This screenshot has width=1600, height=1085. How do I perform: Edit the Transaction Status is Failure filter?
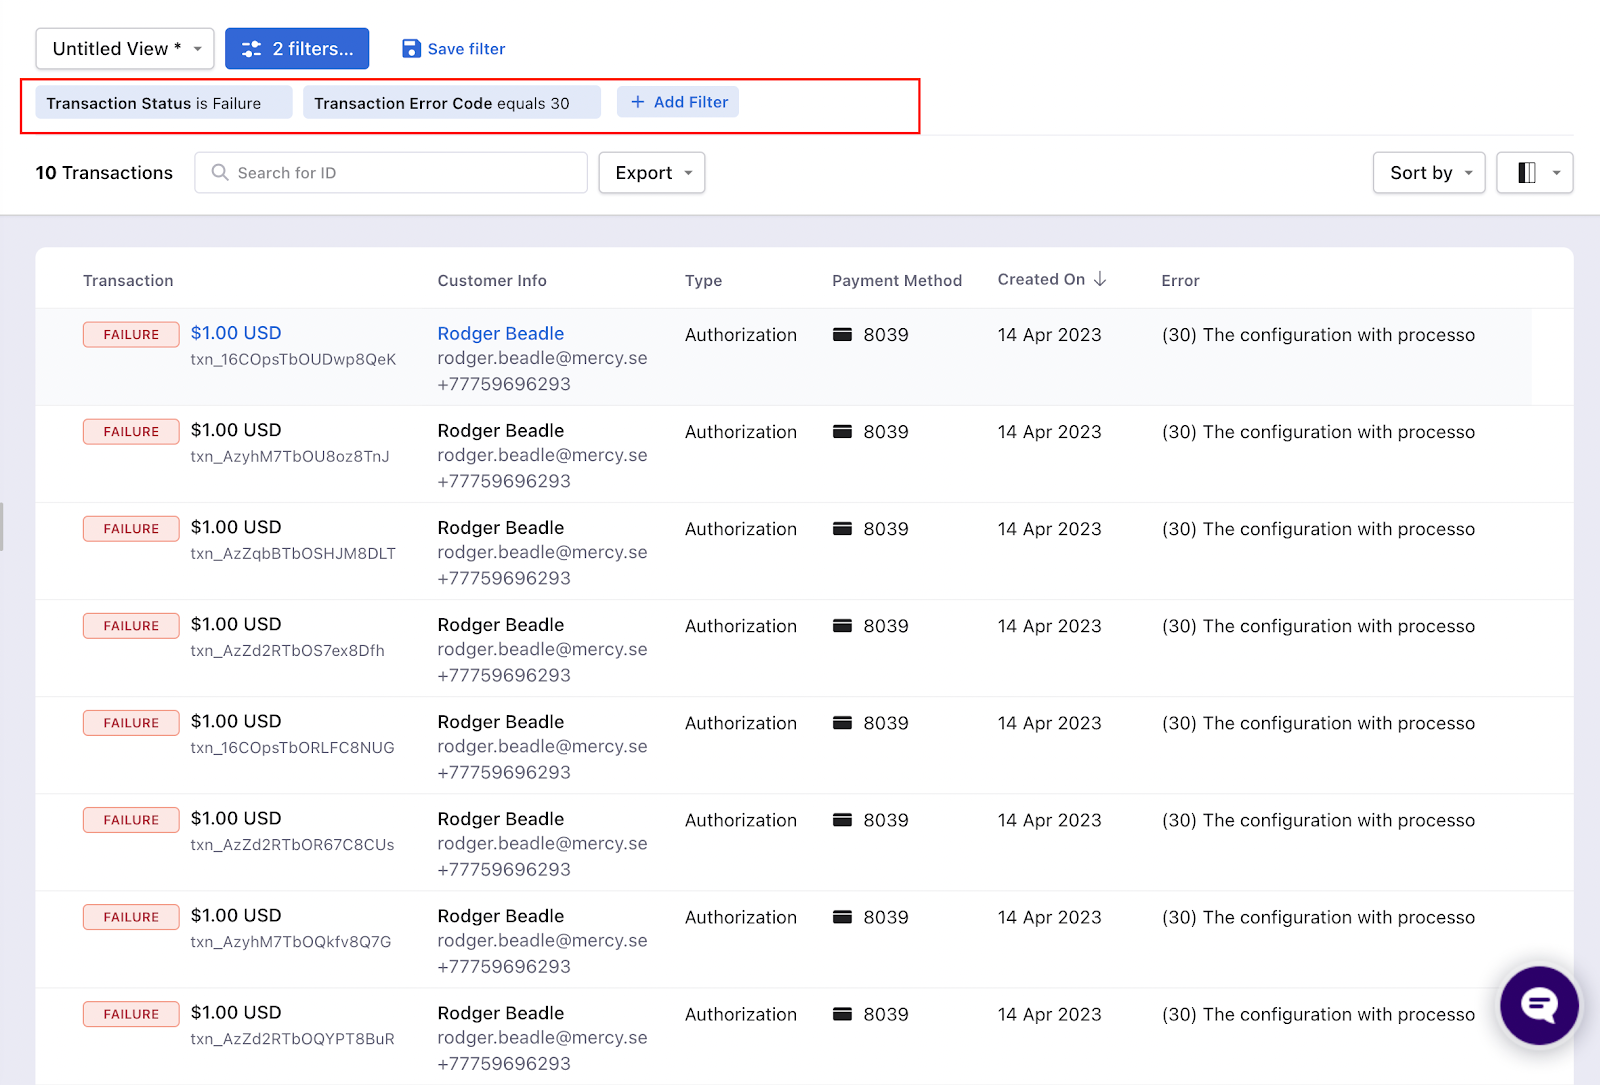pyautogui.click(x=163, y=103)
